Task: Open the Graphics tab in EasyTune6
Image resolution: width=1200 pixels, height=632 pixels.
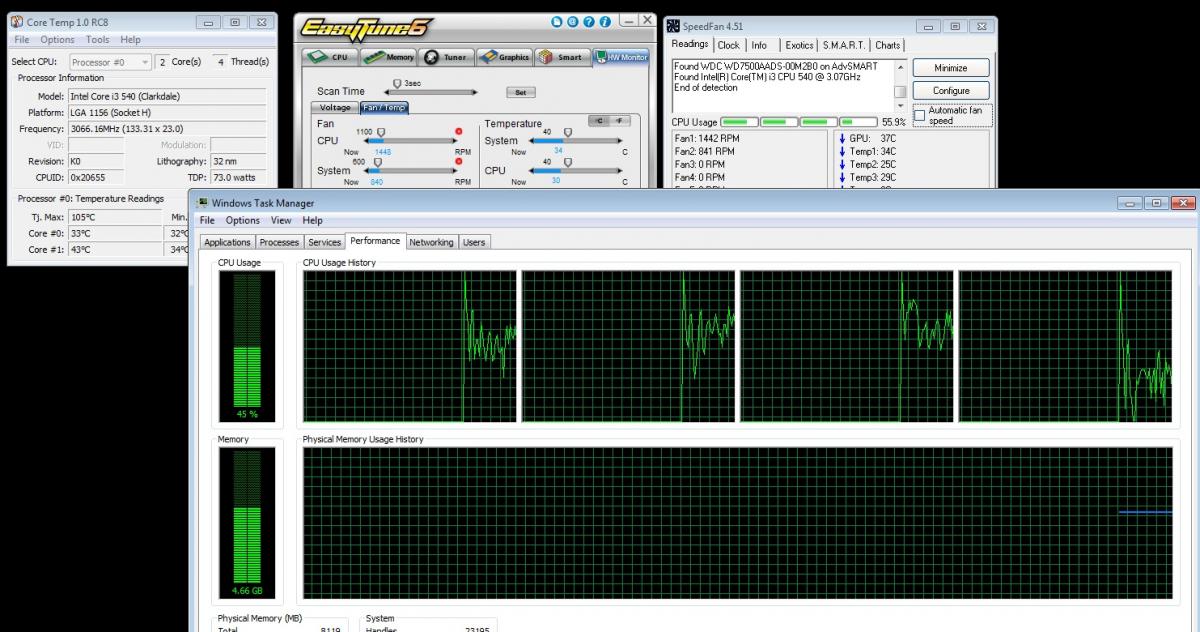Action: (504, 57)
